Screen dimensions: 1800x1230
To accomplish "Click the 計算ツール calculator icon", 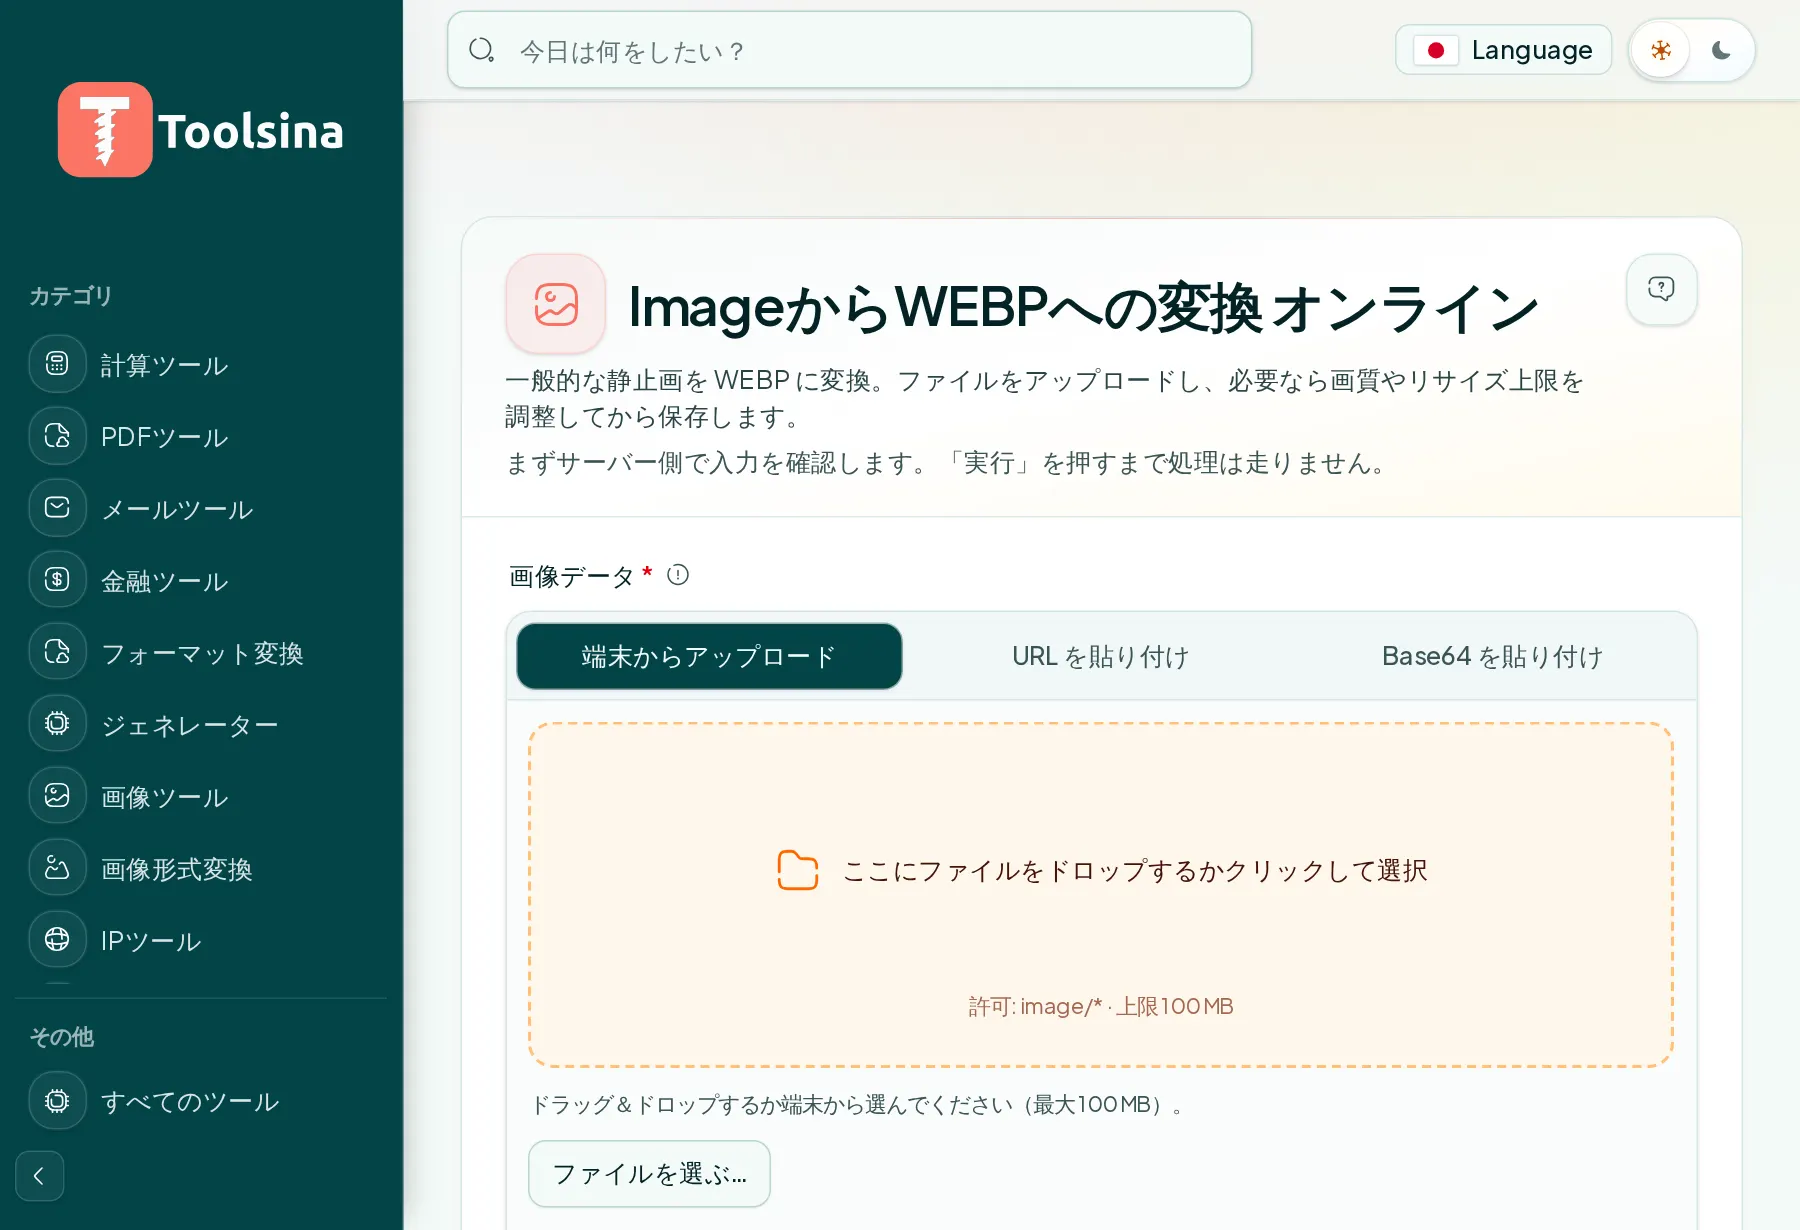I will tap(57, 364).
